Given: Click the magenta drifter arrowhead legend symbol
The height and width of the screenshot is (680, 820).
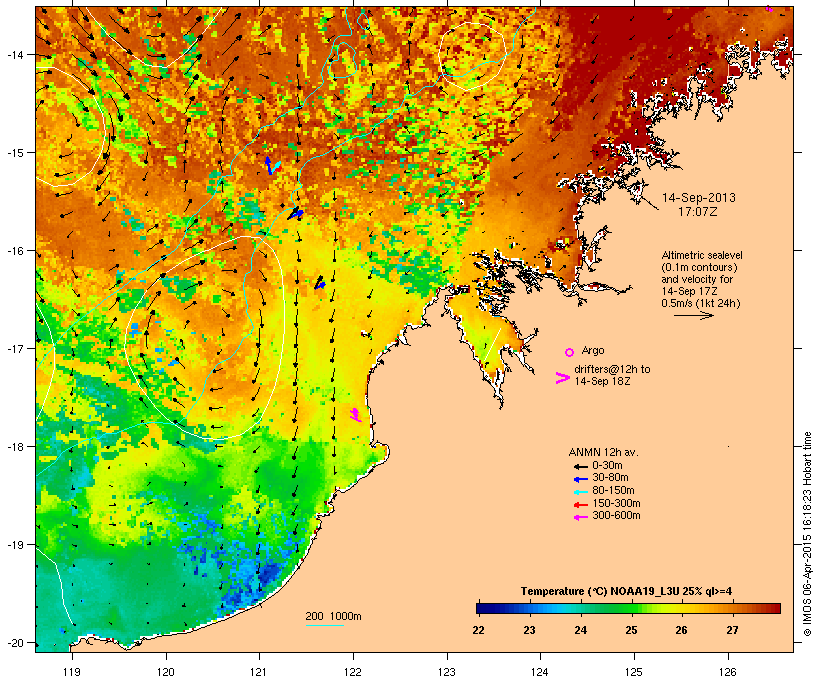Looking at the screenshot, I should click(x=562, y=378).
